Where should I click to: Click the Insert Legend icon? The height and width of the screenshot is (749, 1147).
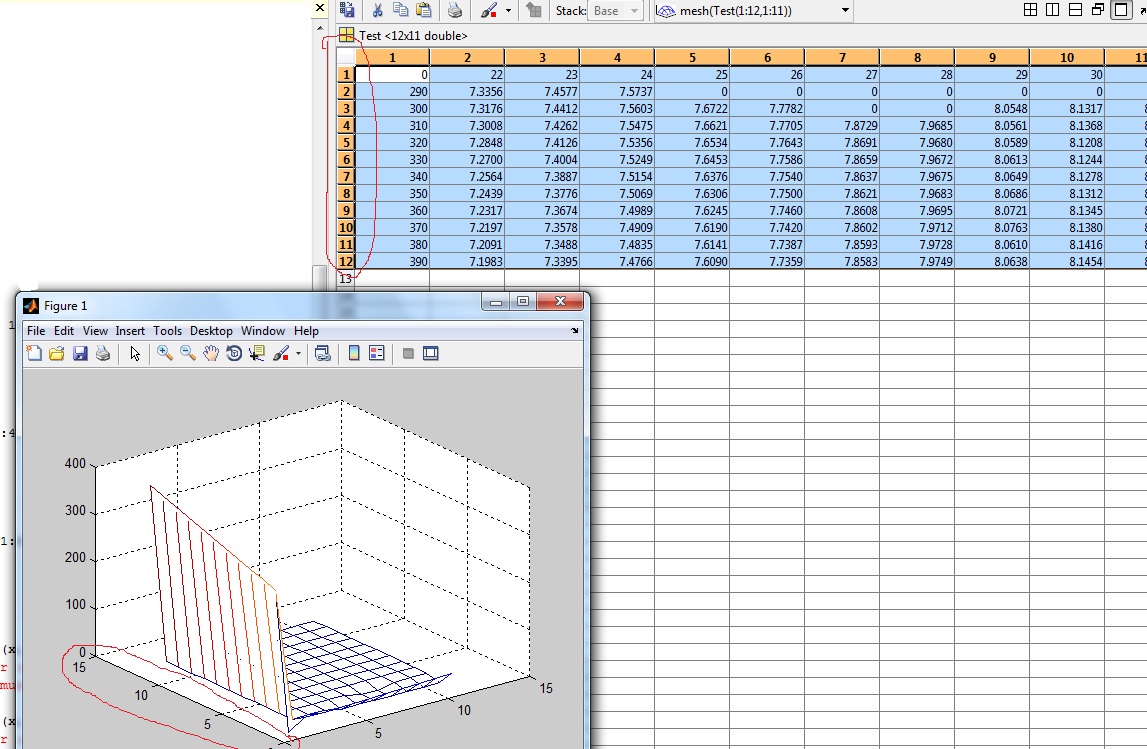click(x=377, y=353)
